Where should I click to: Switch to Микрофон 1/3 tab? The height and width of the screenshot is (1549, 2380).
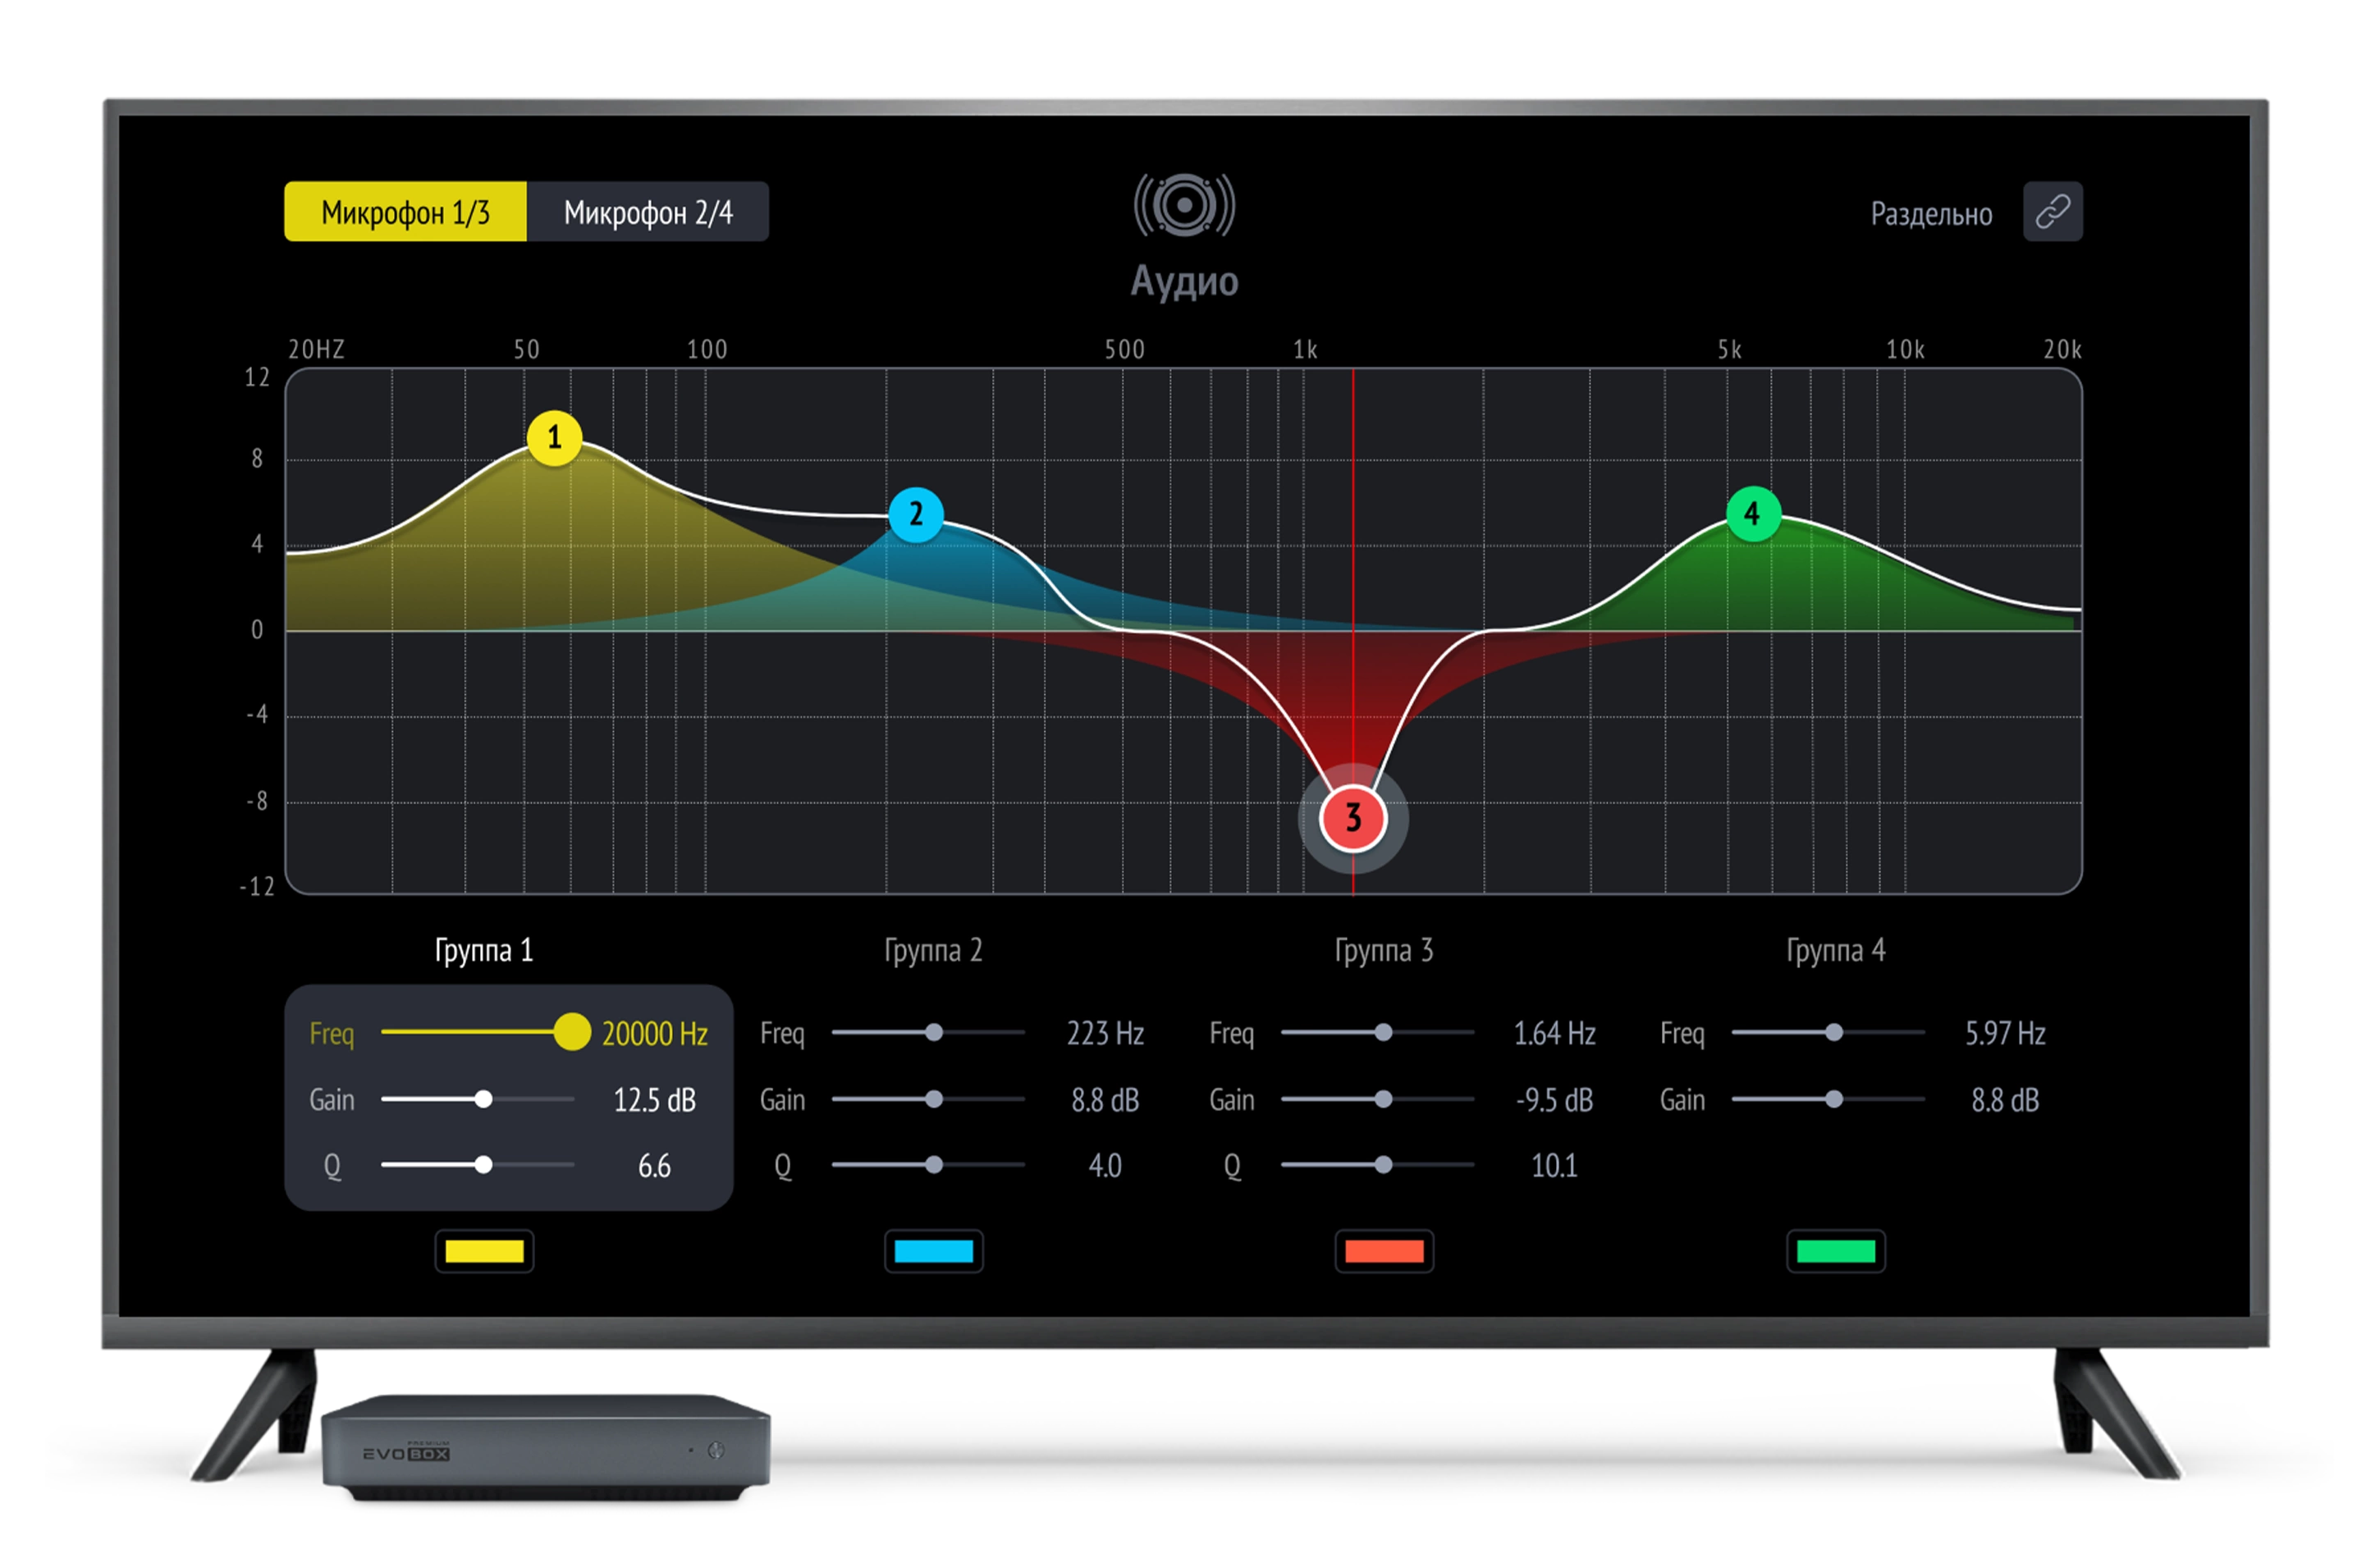tap(405, 212)
